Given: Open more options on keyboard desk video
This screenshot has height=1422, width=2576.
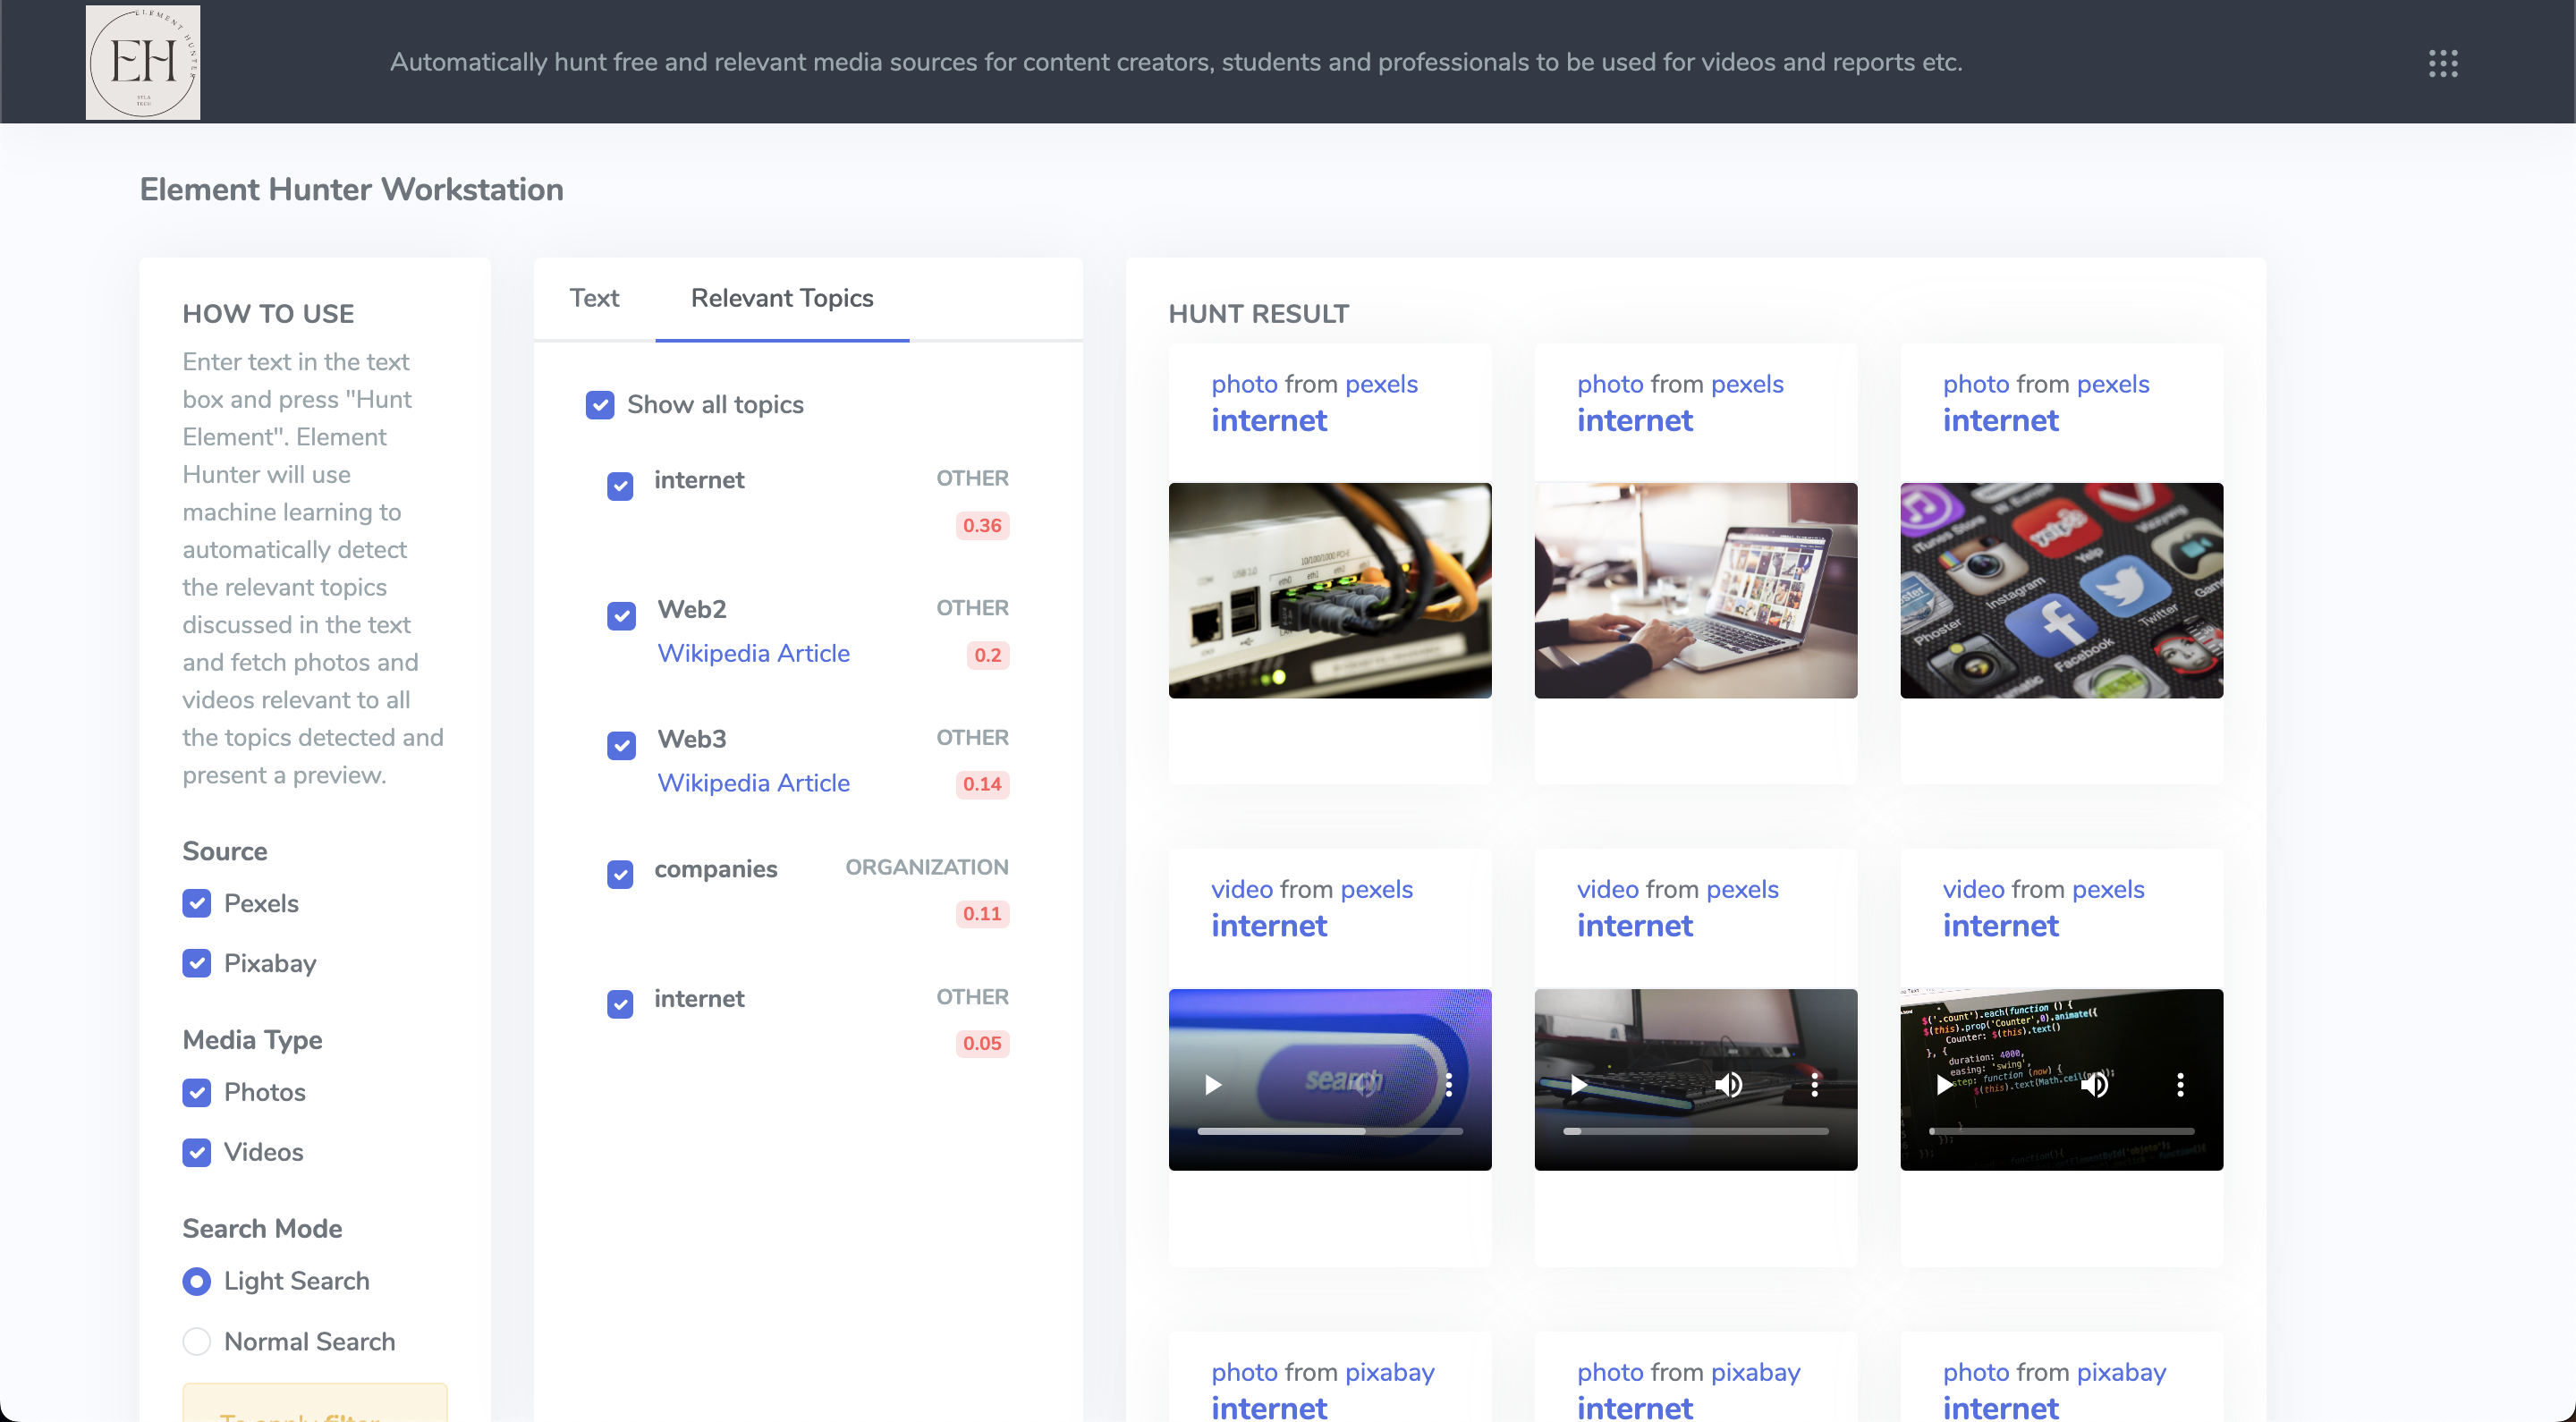Looking at the screenshot, I should coord(1815,1084).
